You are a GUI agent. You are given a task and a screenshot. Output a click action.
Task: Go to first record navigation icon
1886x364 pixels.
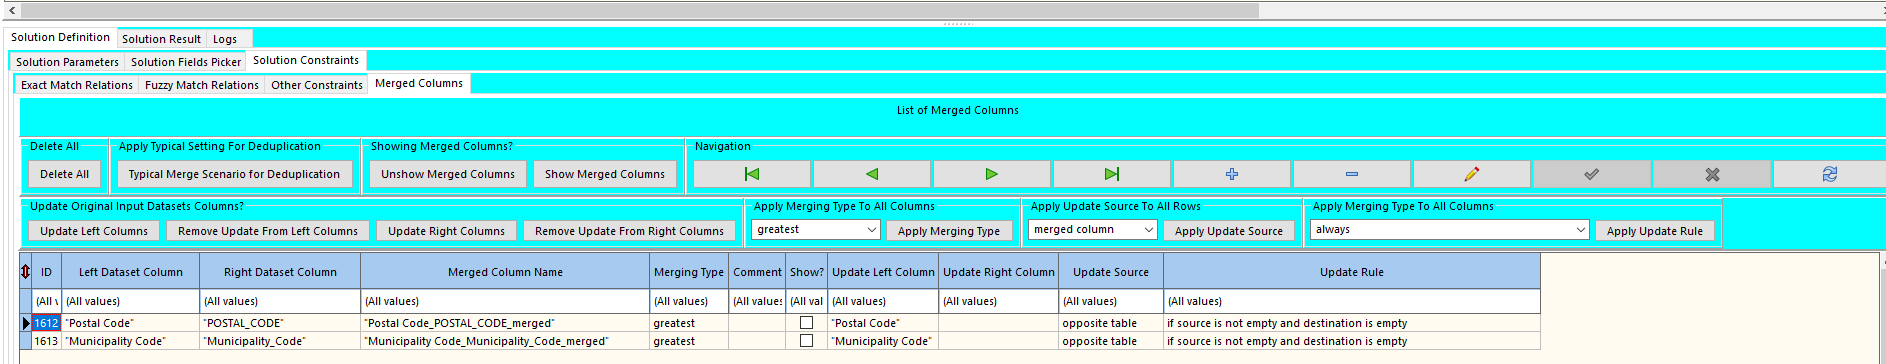click(752, 174)
